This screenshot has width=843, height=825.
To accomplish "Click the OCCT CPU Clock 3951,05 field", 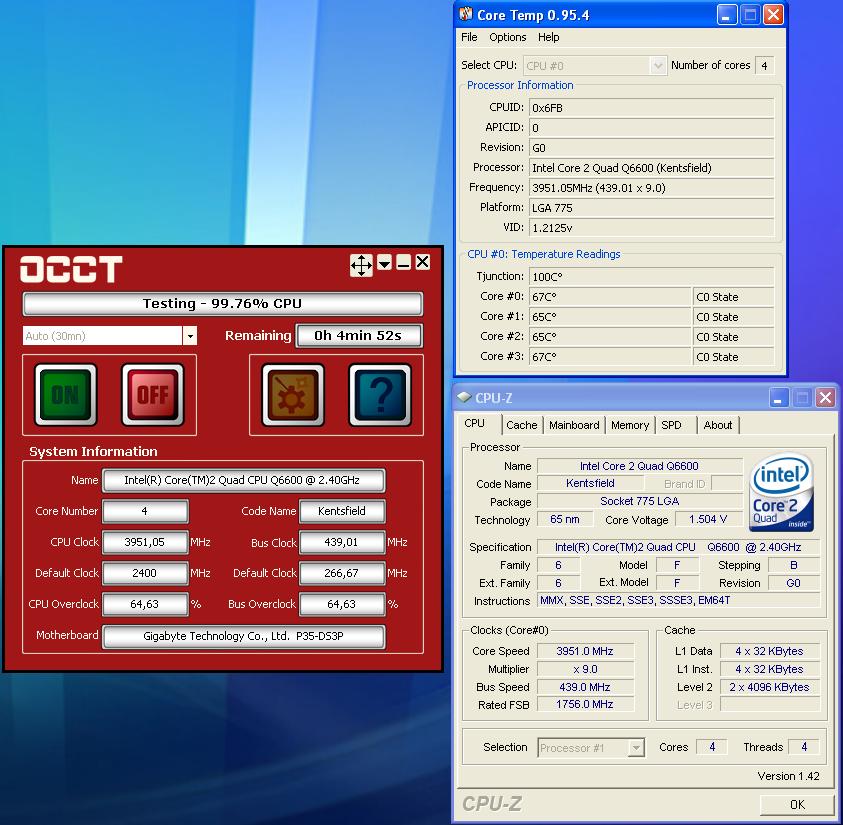I will 145,542.
